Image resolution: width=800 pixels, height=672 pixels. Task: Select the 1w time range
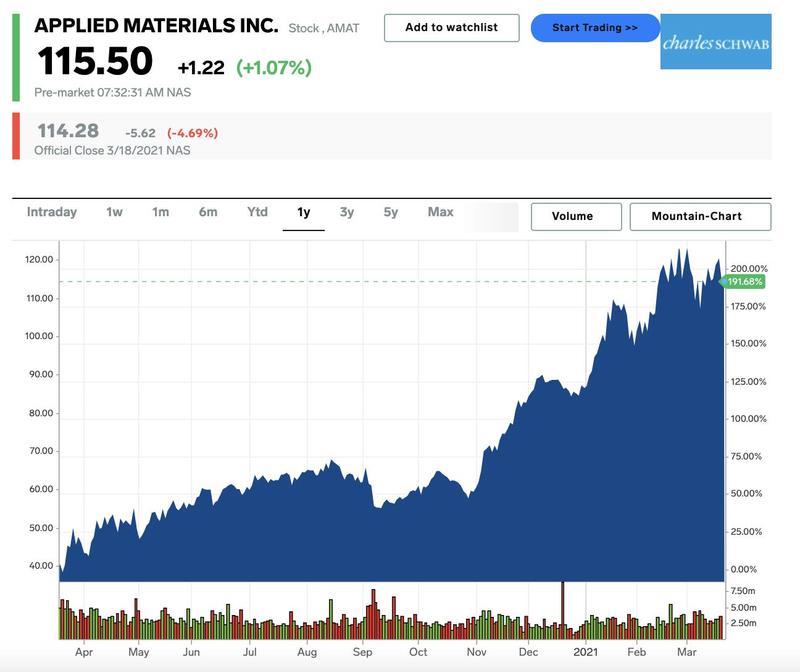point(114,212)
